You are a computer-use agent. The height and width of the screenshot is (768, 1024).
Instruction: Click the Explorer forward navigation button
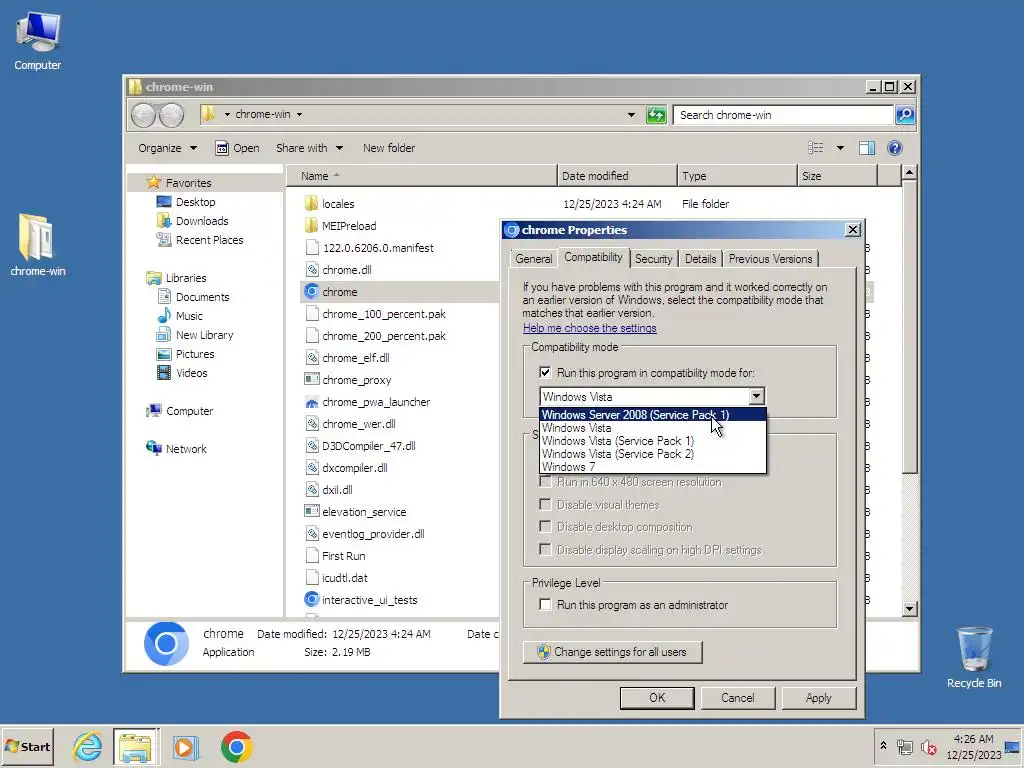pyautogui.click(x=171, y=115)
